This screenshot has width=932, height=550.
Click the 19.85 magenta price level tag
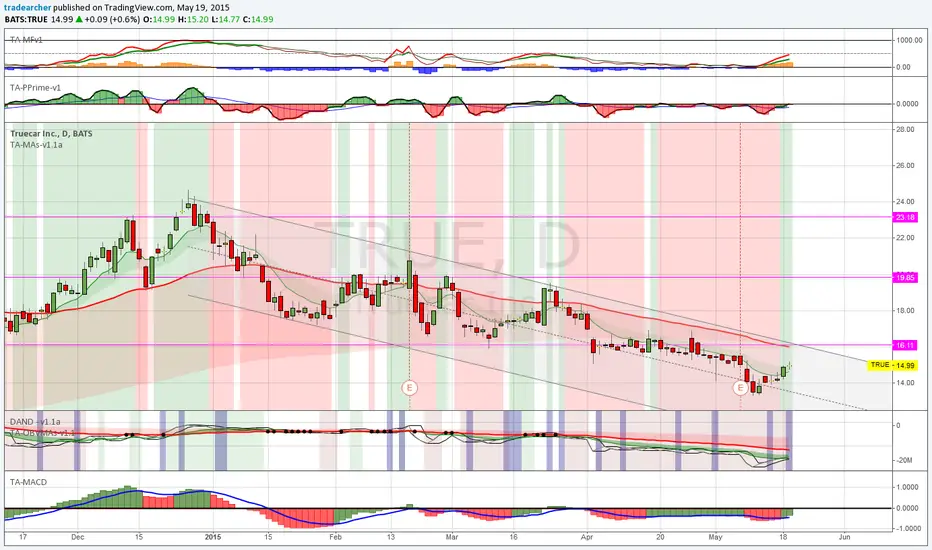(905, 278)
